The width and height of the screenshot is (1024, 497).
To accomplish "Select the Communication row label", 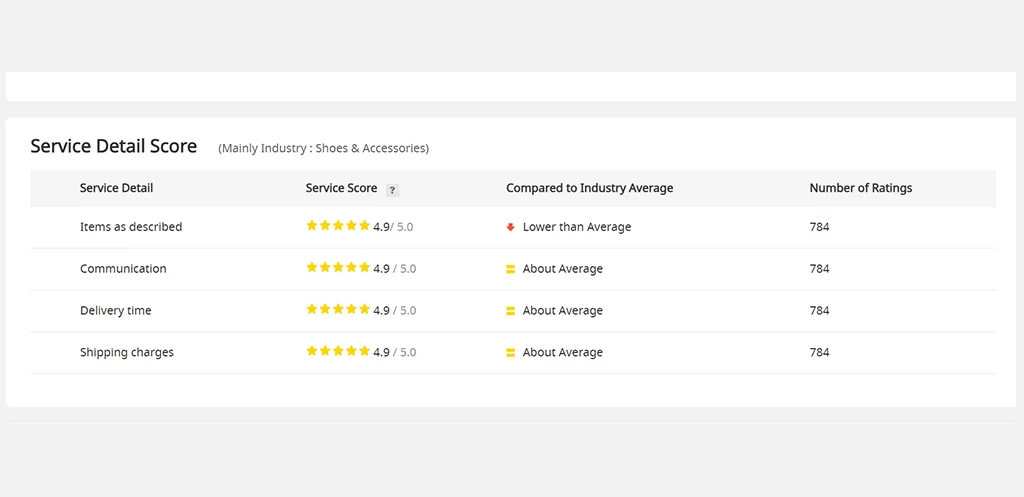I will pos(123,269).
